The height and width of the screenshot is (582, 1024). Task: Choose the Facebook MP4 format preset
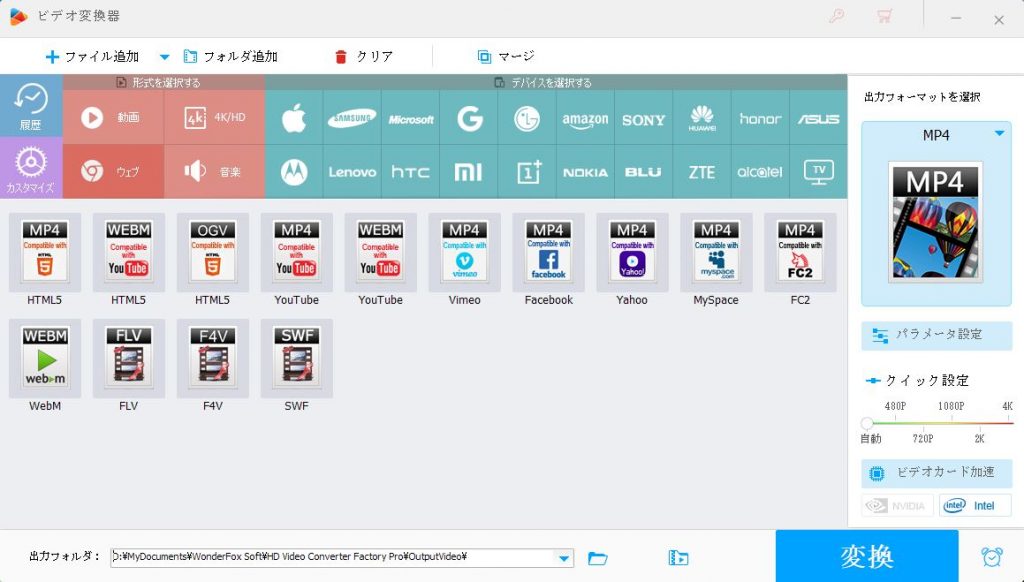[548, 259]
